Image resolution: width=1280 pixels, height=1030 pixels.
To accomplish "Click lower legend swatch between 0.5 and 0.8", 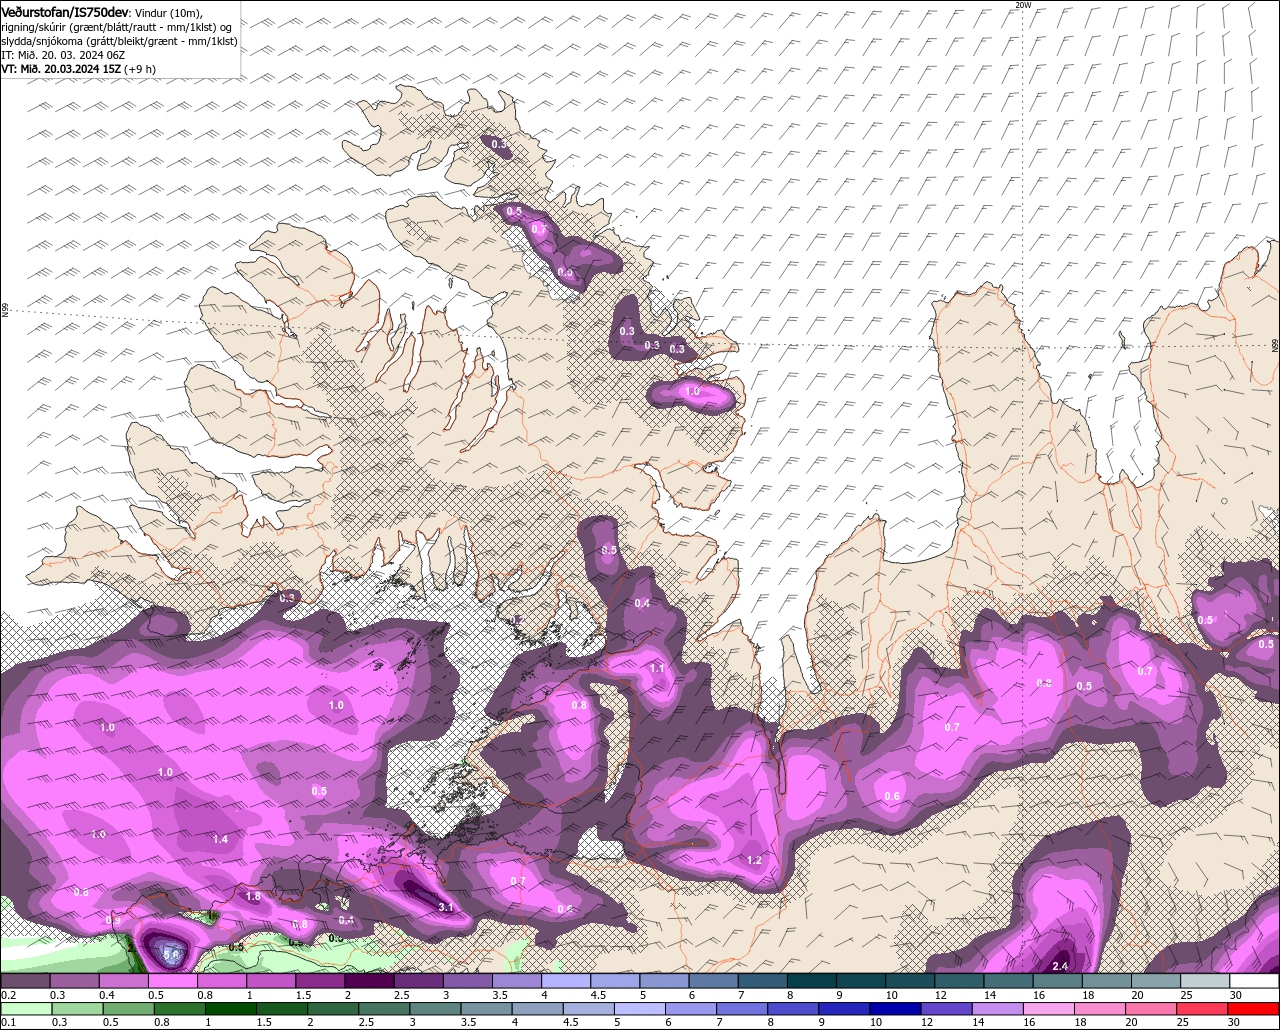I will [126, 1008].
